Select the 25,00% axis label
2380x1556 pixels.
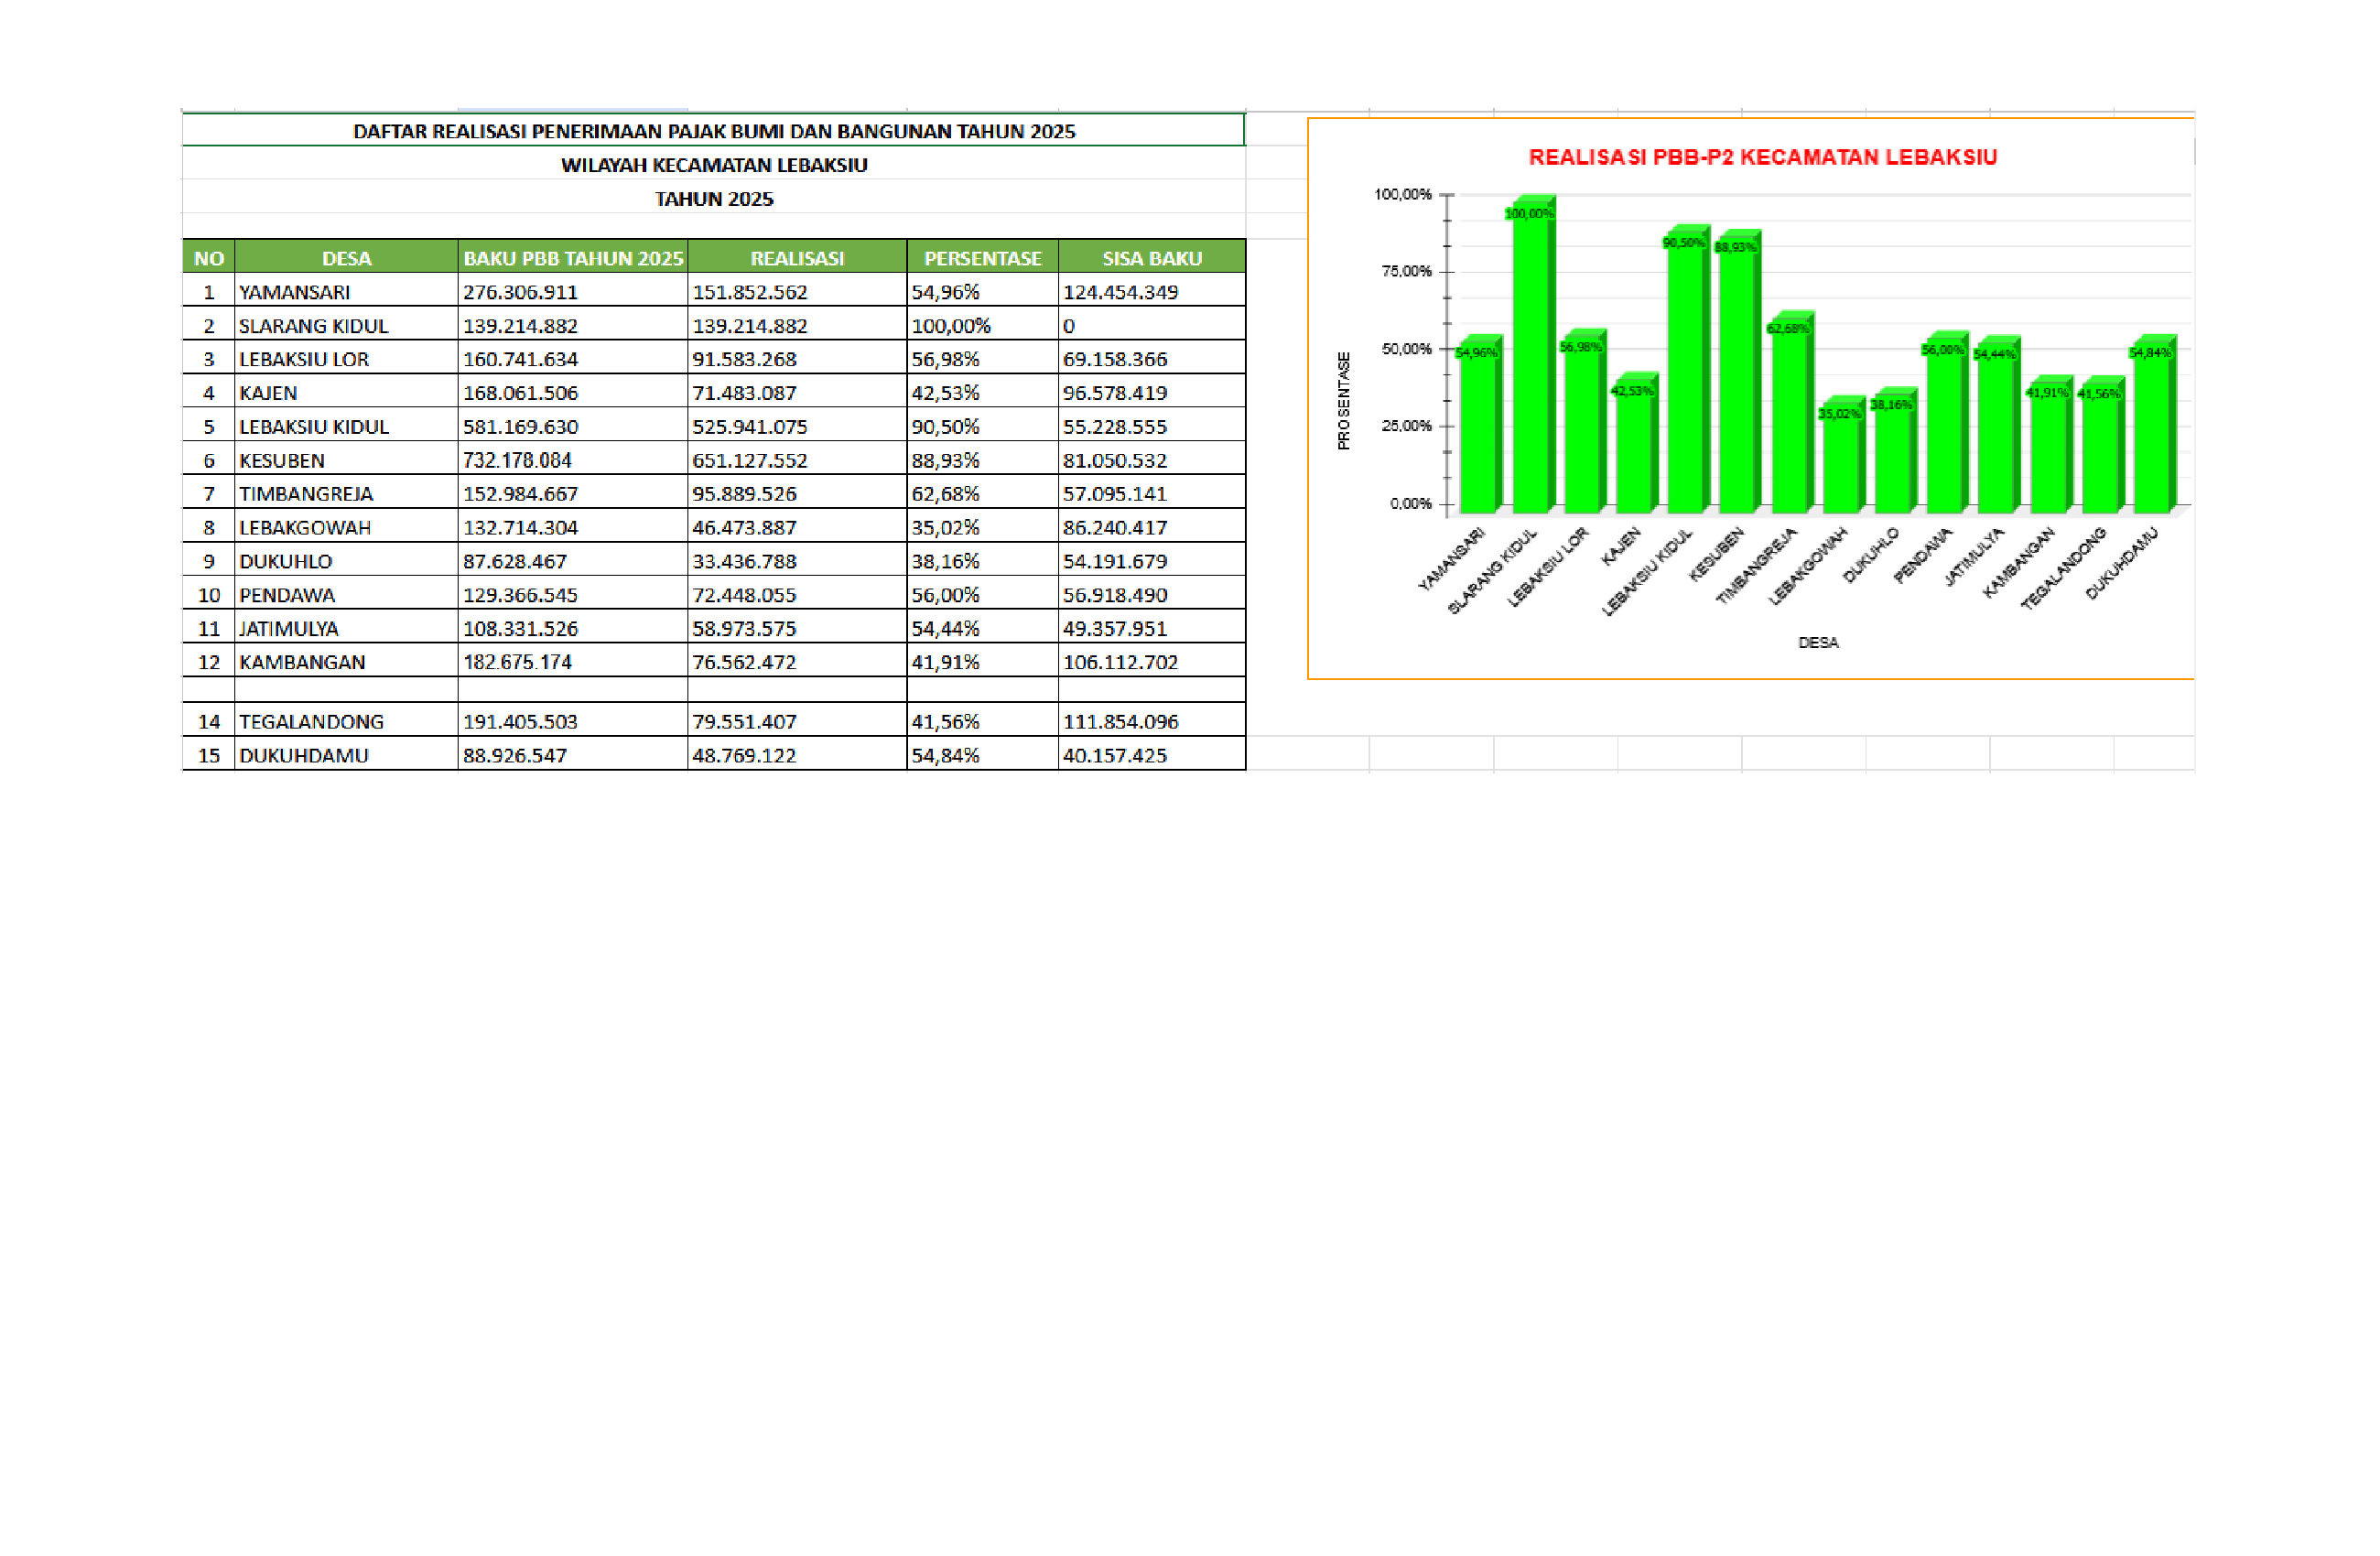pos(1406,425)
